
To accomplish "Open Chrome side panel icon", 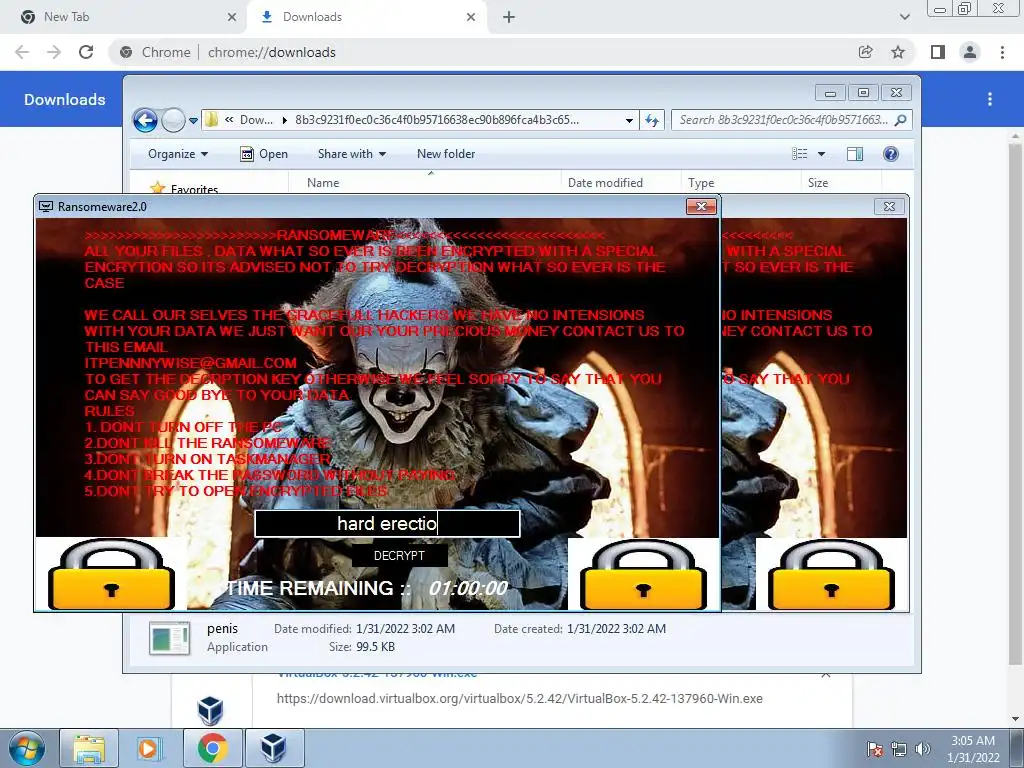I will (x=937, y=52).
